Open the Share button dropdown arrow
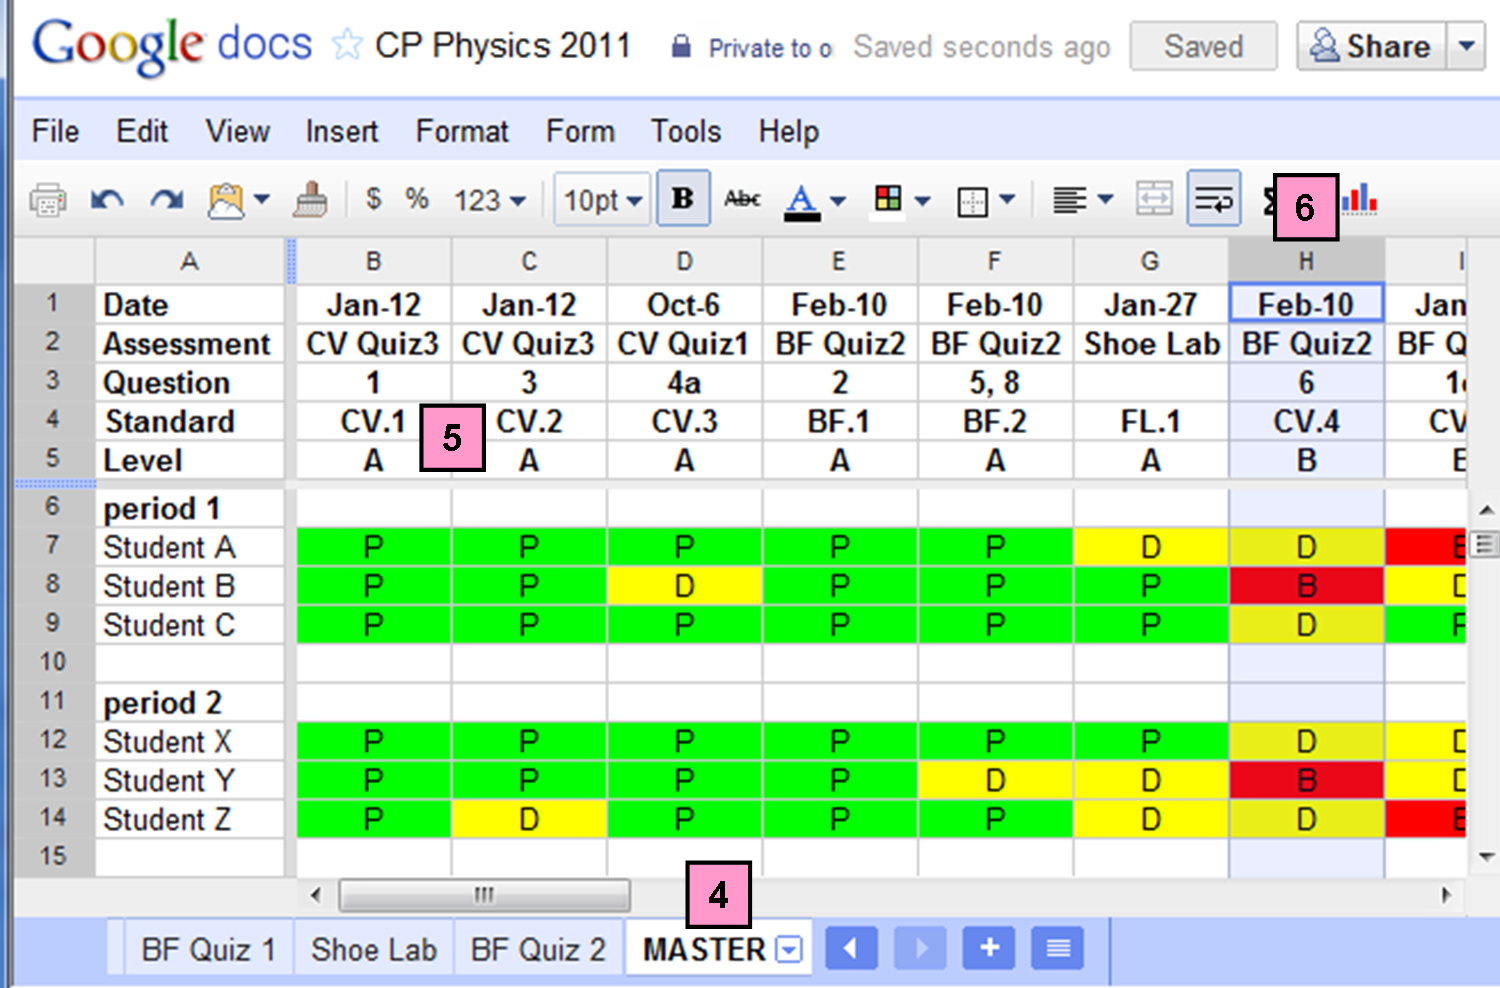Image resolution: width=1500 pixels, height=988 pixels. [x=1466, y=46]
